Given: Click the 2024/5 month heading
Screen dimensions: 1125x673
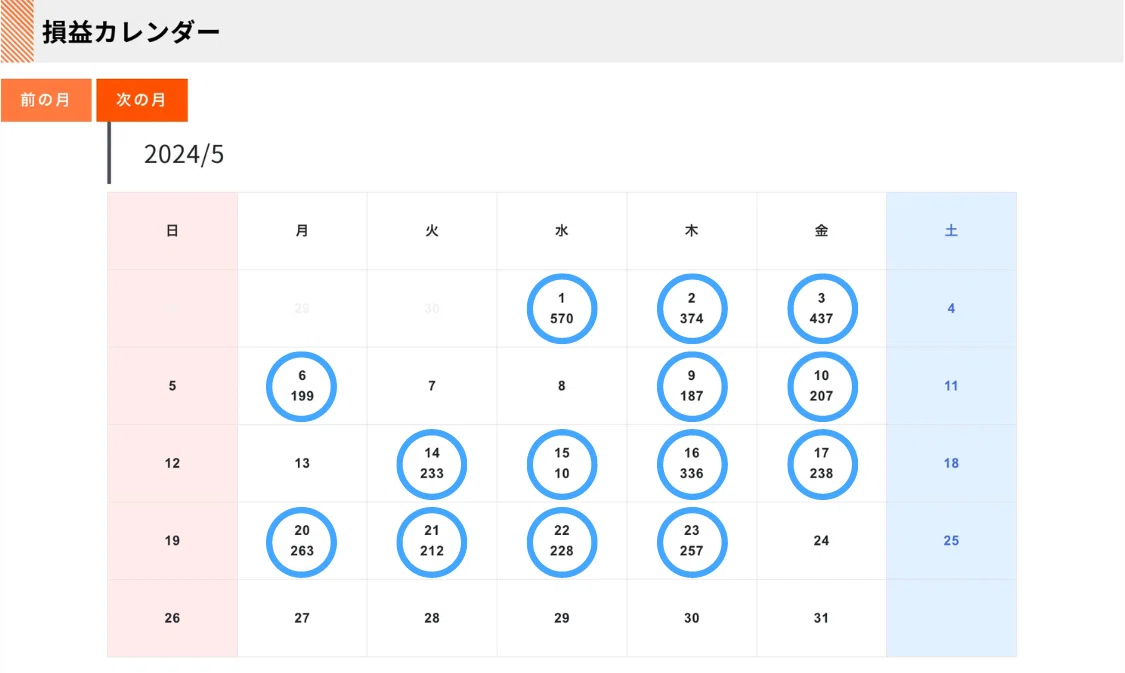Looking at the screenshot, I should tap(184, 154).
